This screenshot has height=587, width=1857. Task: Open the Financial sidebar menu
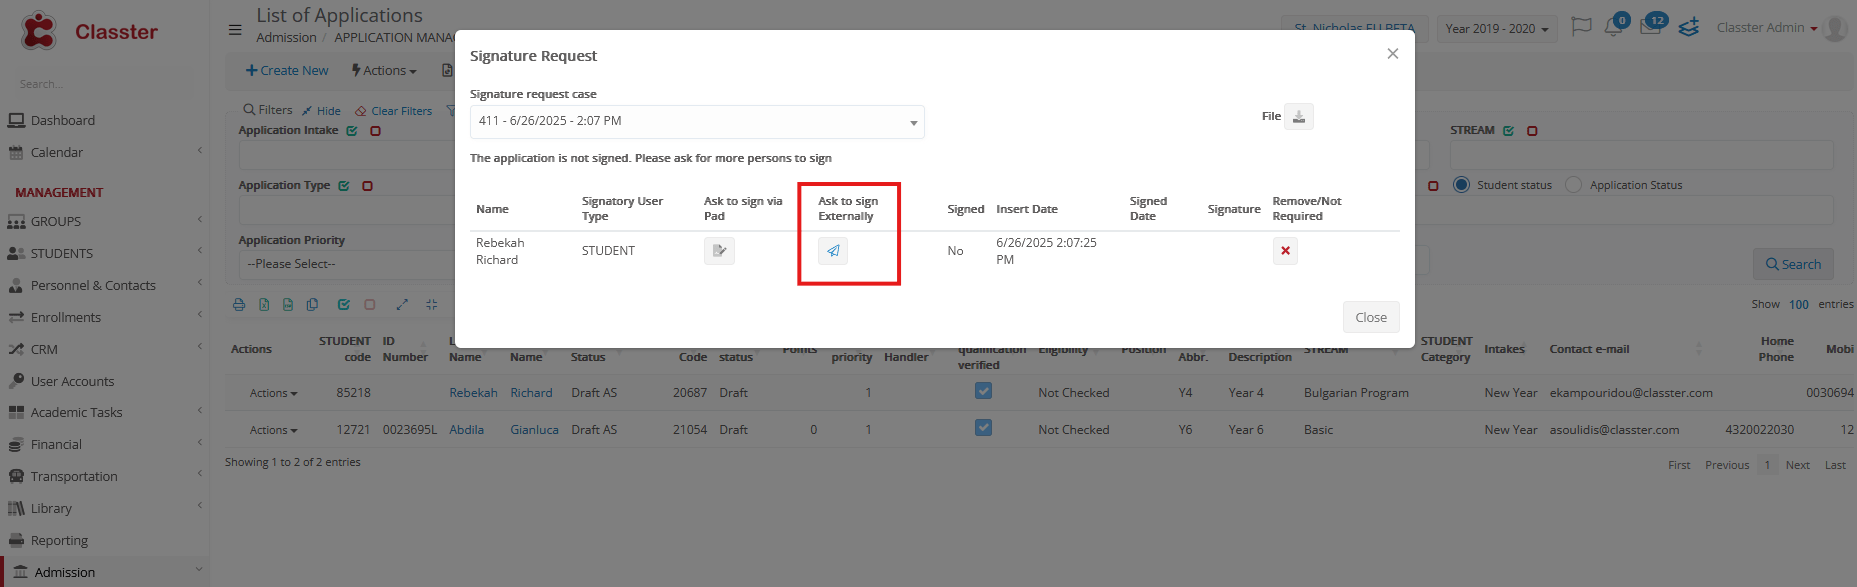click(56, 444)
